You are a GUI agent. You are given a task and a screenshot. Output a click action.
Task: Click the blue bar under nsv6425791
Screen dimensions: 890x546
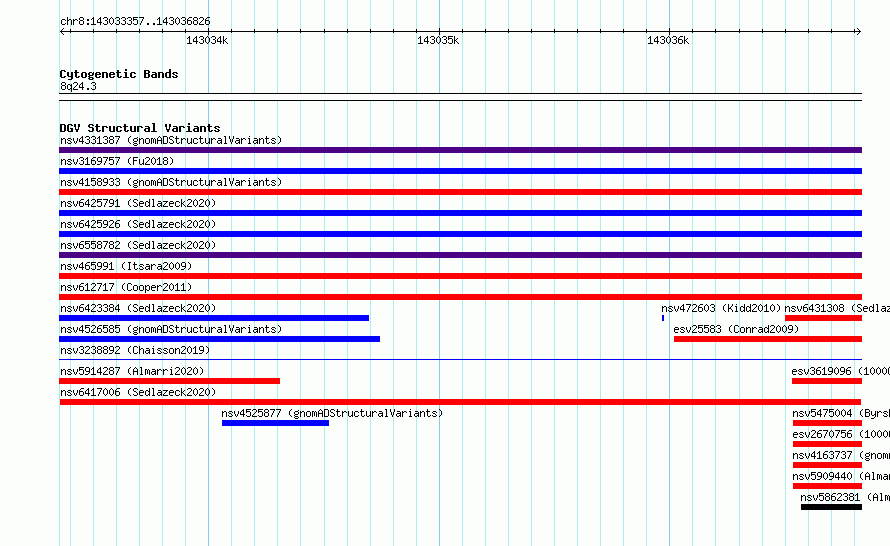click(x=460, y=213)
